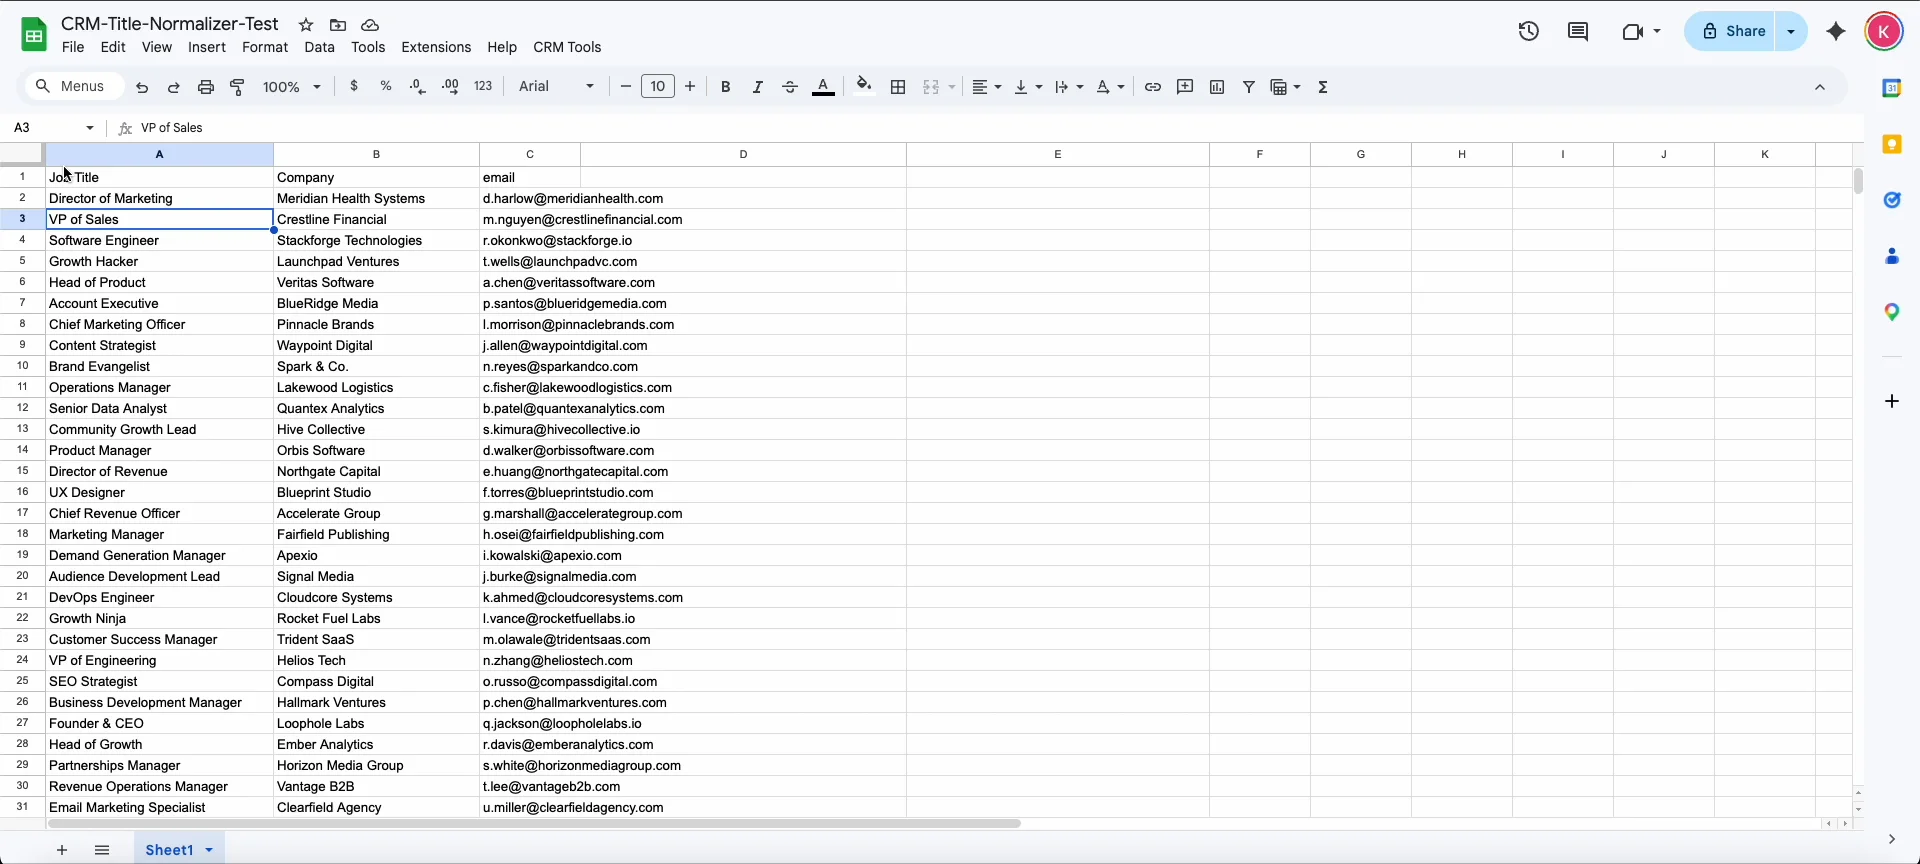Open Sheets home logo

(x=34, y=35)
